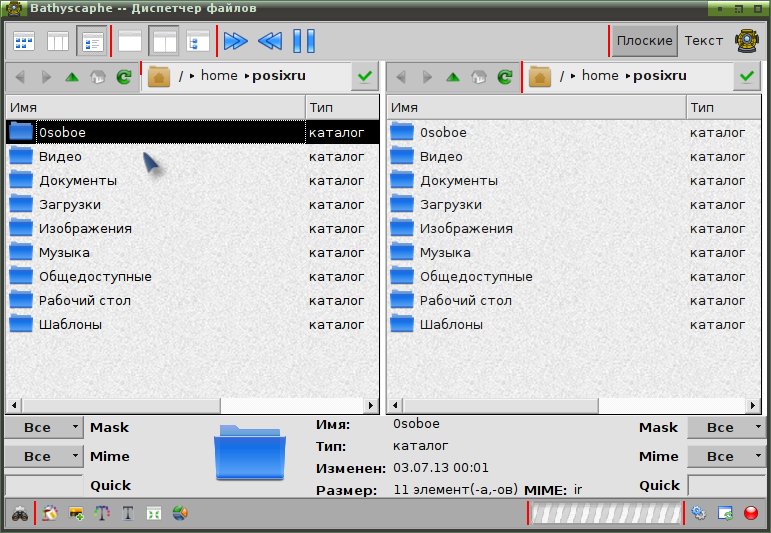This screenshot has height=533, width=771.
Task: Select Изображения folder in right panel
Action: point(574,229)
